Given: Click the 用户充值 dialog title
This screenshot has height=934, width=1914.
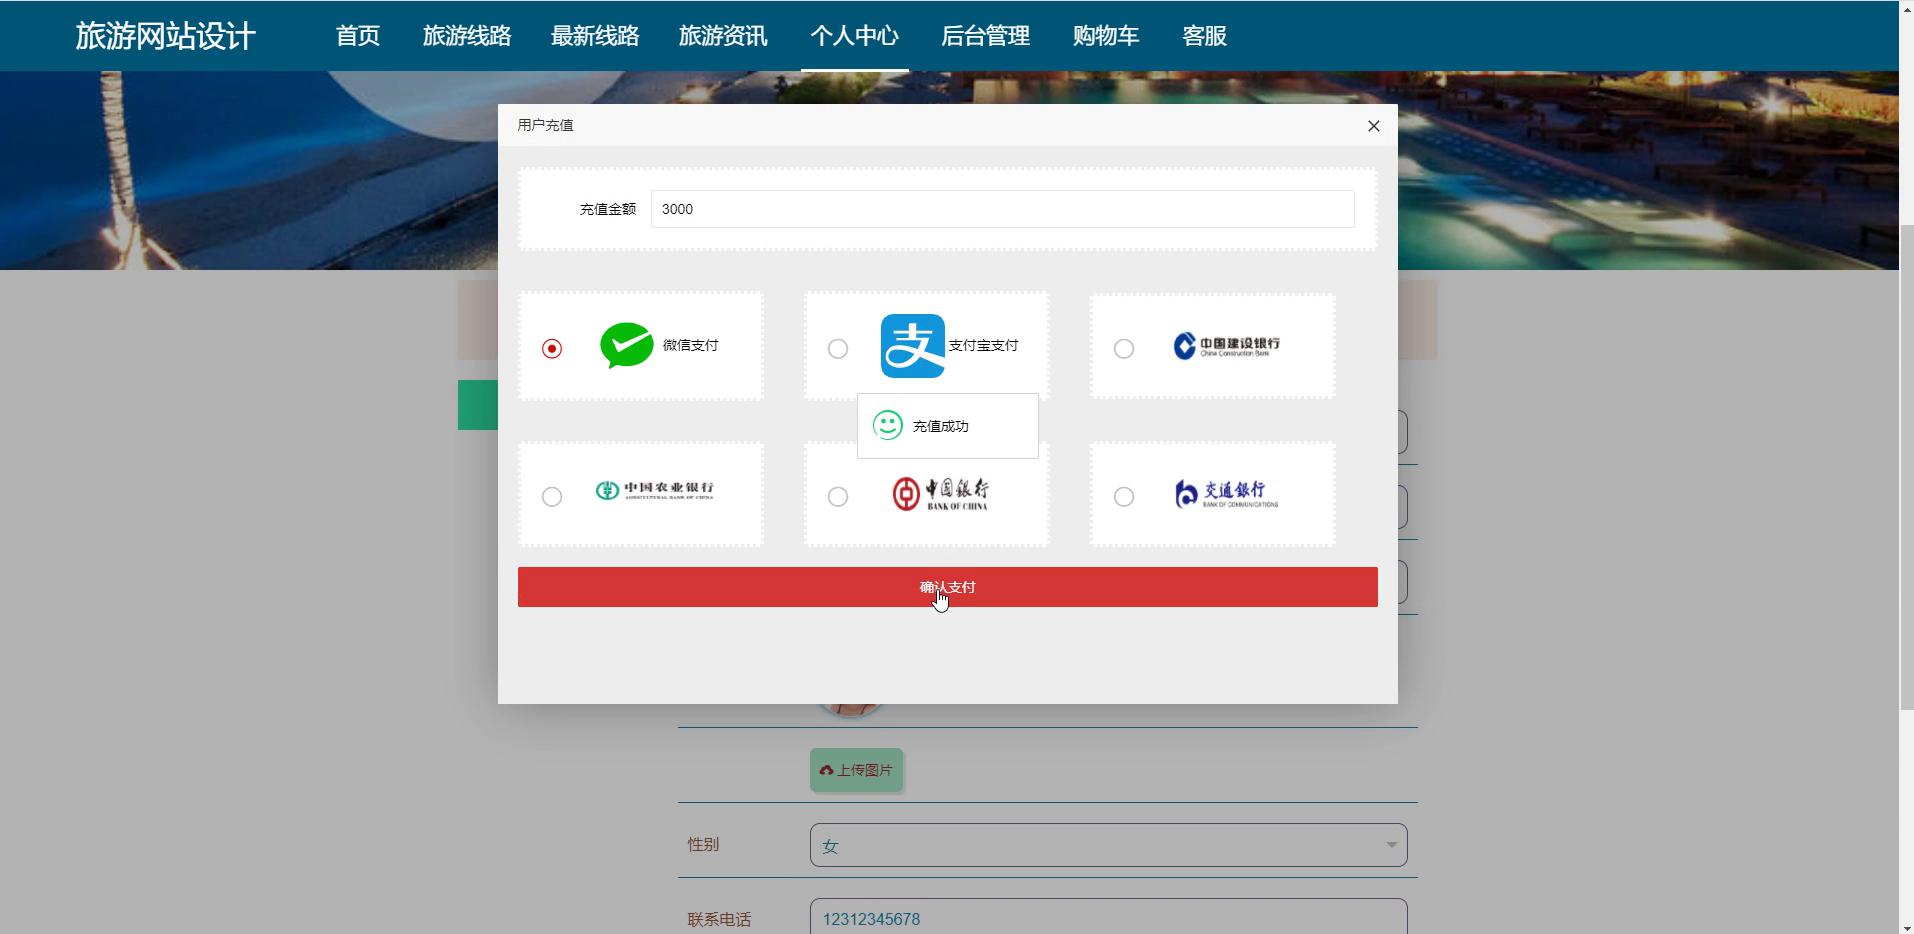Looking at the screenshot, I should point(545,125).
